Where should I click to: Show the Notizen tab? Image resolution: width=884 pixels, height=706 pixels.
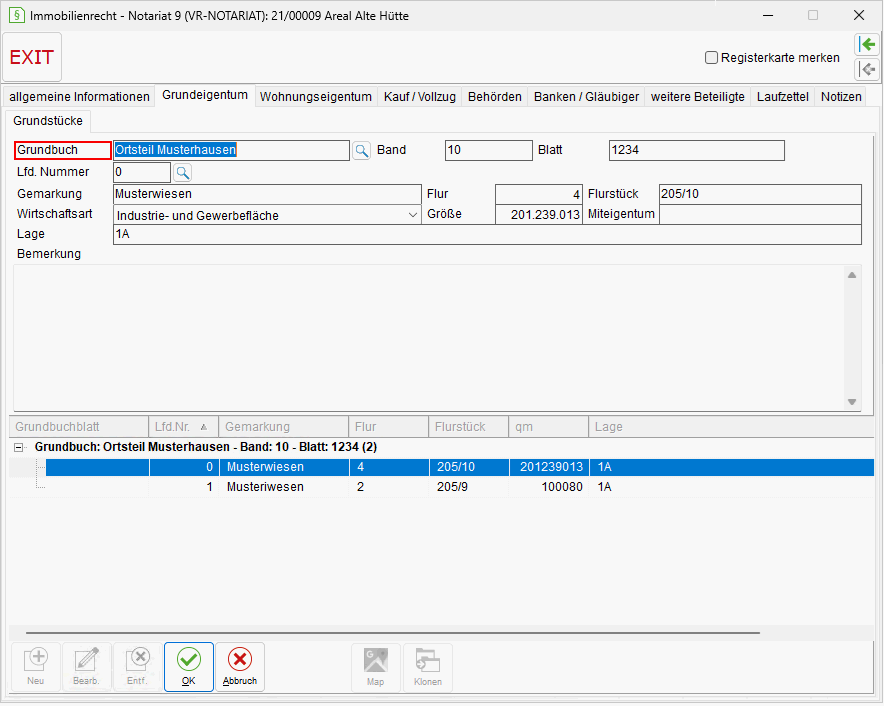coord(841,97)
